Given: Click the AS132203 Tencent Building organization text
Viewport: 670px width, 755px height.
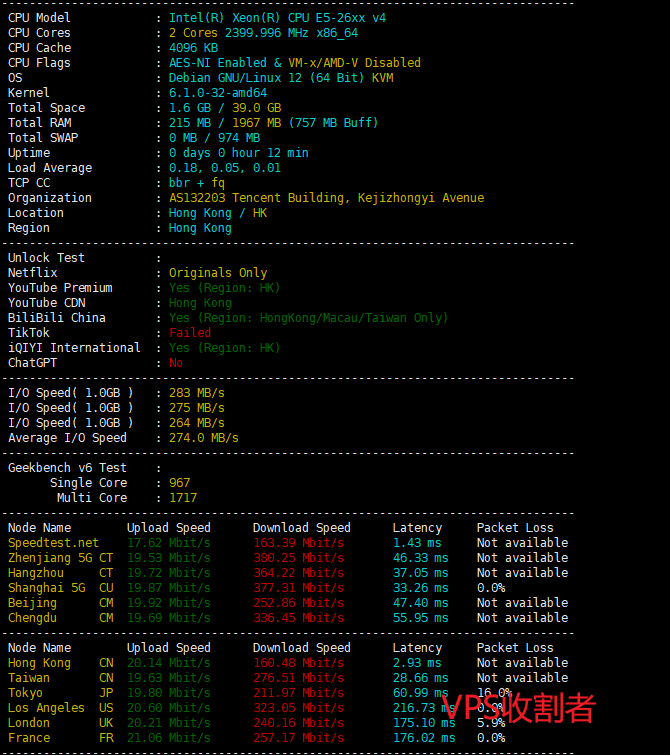Looking at the screenshot, I should (326, 198).
